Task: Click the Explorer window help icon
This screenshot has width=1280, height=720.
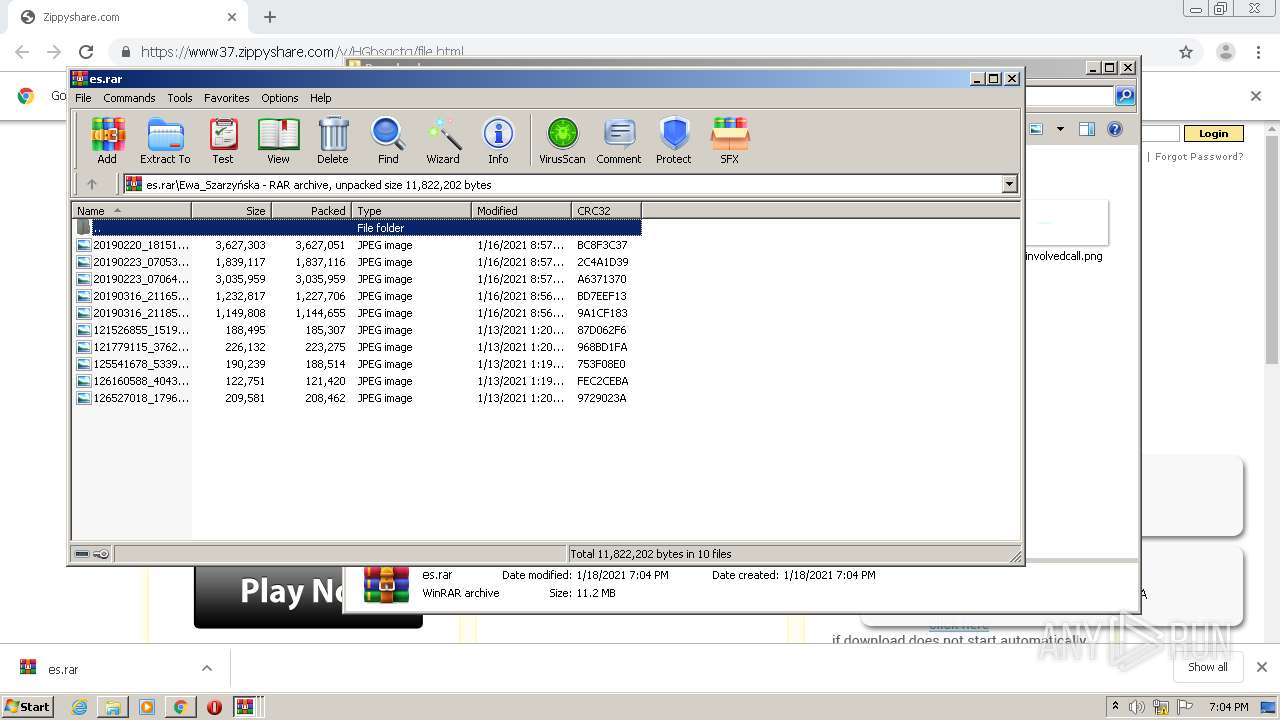Action: 1115,129
